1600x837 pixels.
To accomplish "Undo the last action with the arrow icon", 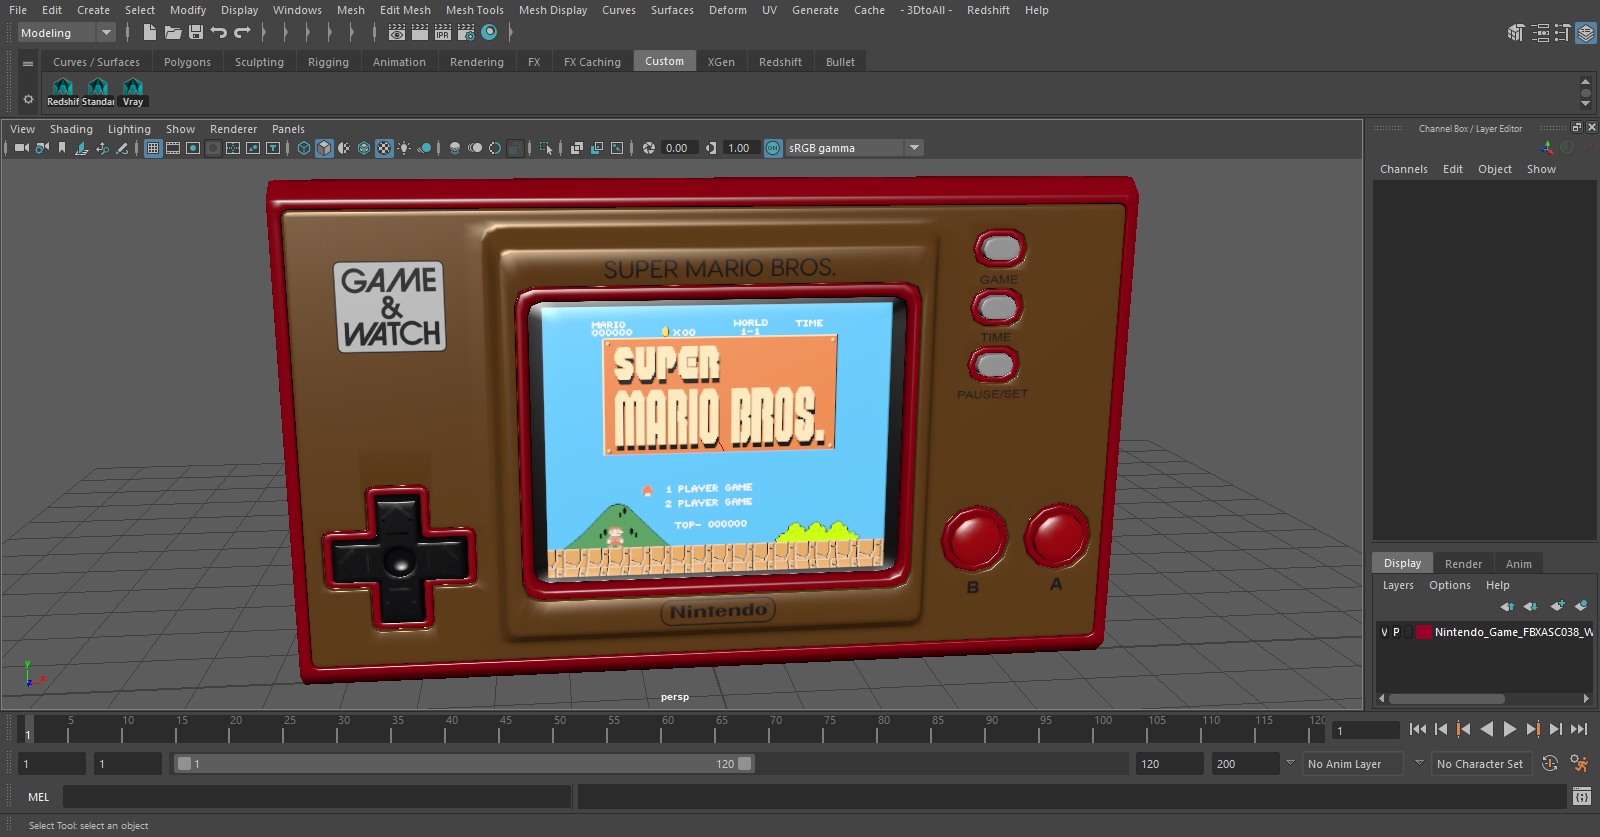I will [218, 32].
